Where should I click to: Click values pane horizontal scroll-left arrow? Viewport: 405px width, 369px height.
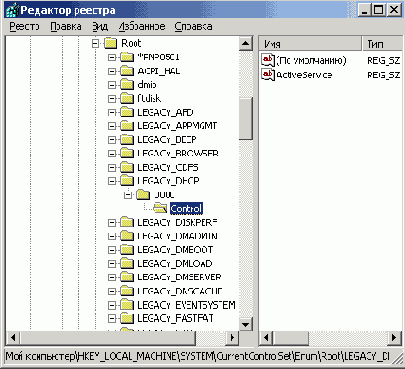click(266, 338)
